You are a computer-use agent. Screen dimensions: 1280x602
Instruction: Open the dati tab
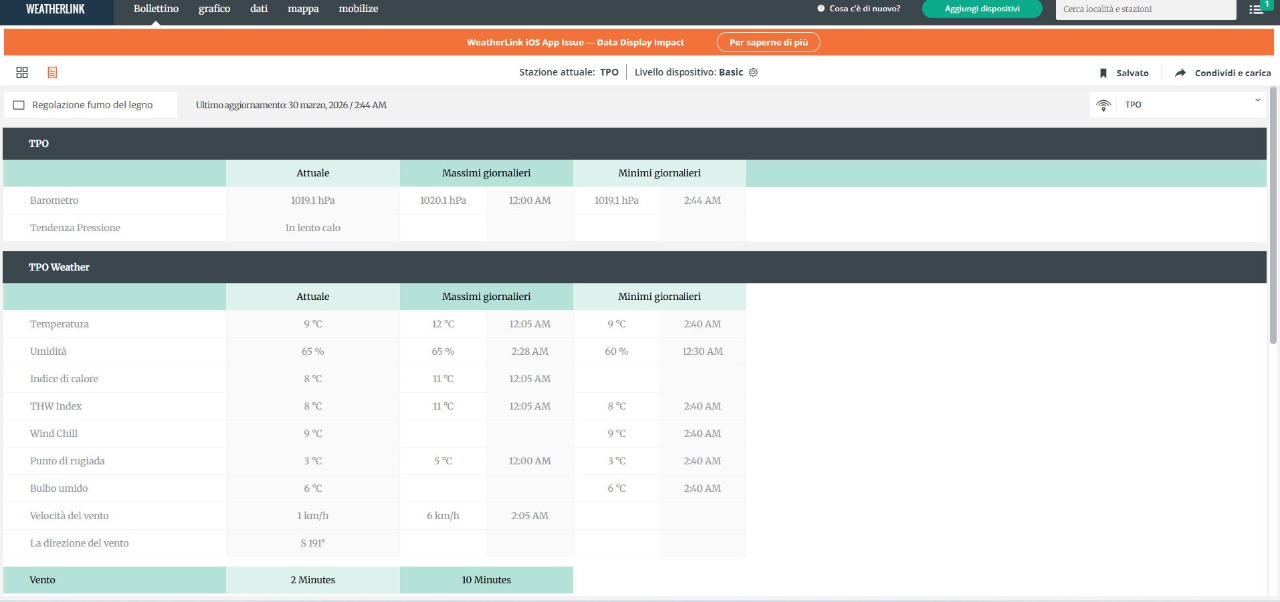pos(258,9)
